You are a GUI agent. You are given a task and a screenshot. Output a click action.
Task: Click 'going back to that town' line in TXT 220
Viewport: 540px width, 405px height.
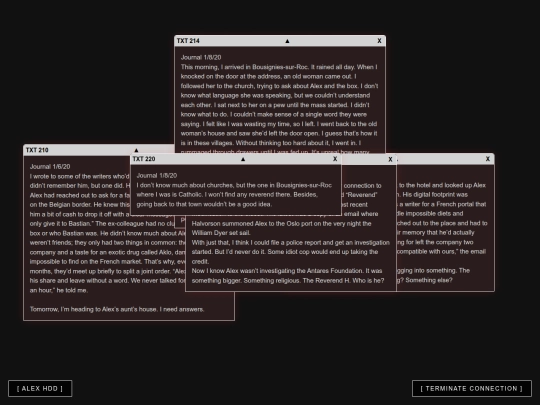click(204, 204)
